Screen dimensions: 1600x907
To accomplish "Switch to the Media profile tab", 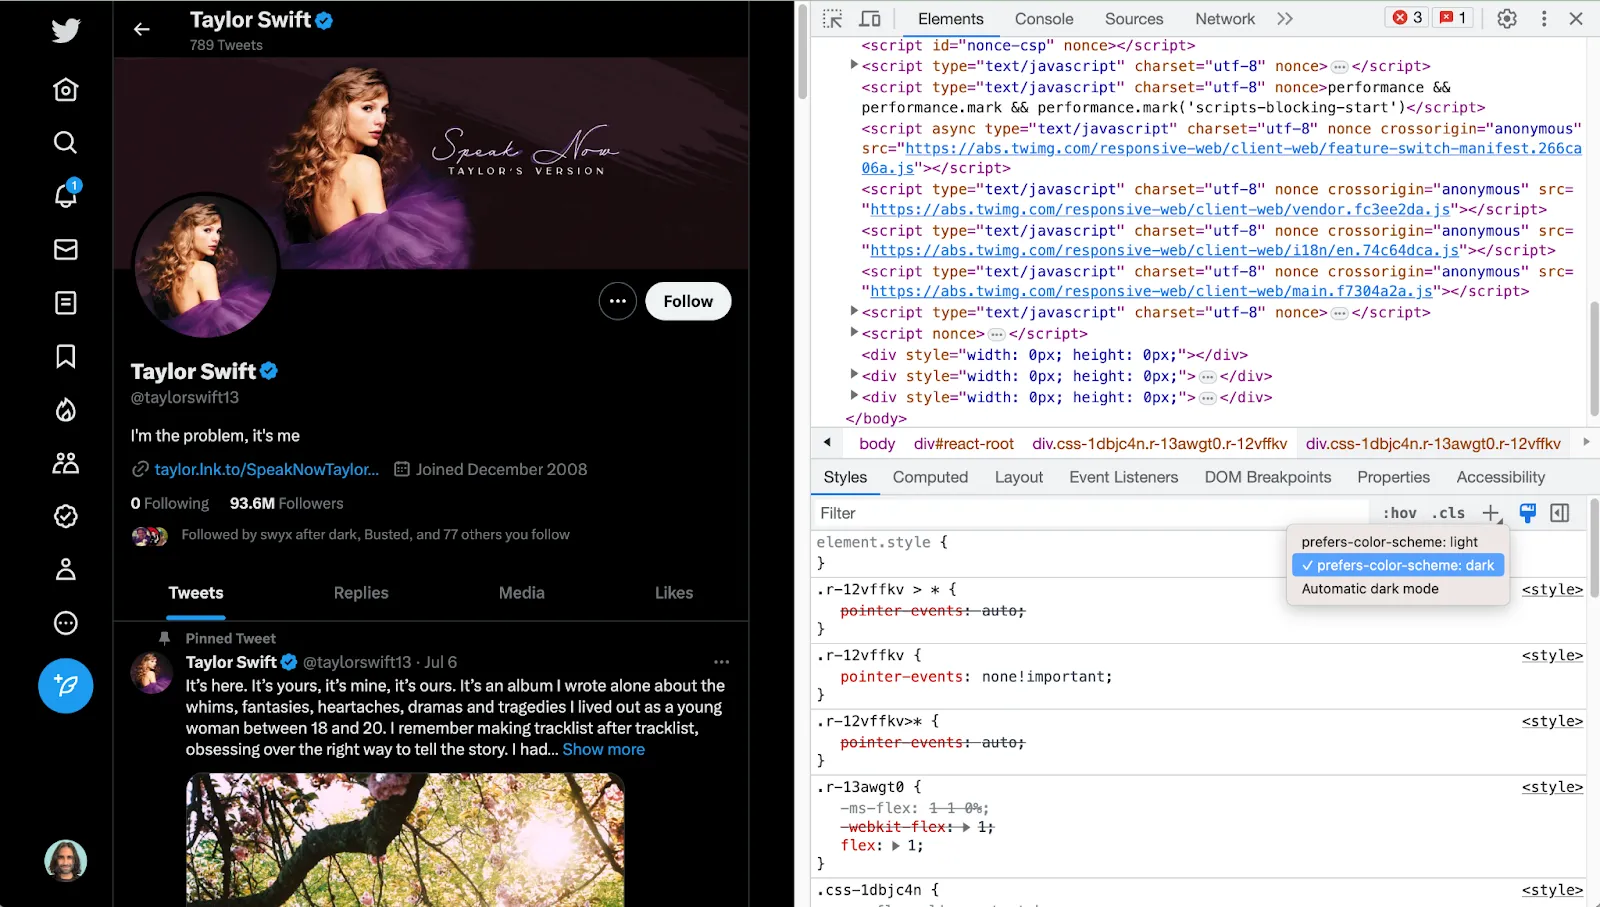I will 522,593.
